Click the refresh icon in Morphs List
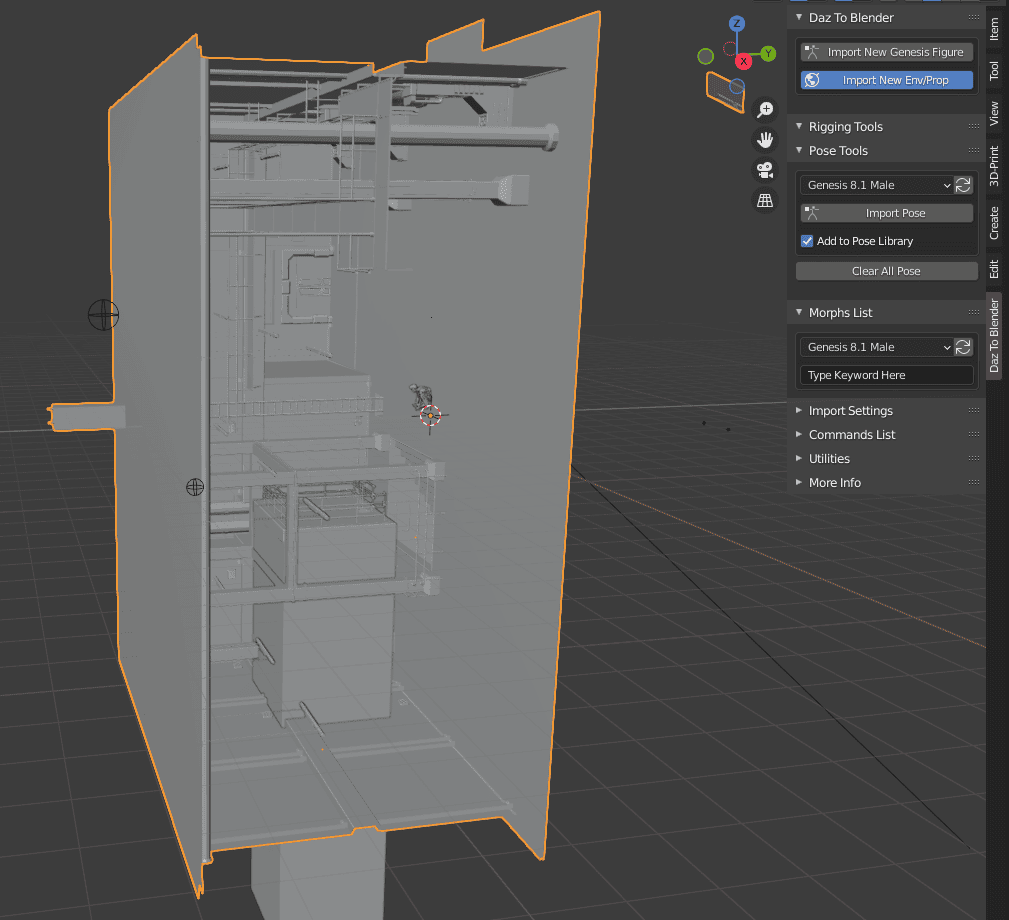Screen dimensions: 1009x920 click(963, 346)
